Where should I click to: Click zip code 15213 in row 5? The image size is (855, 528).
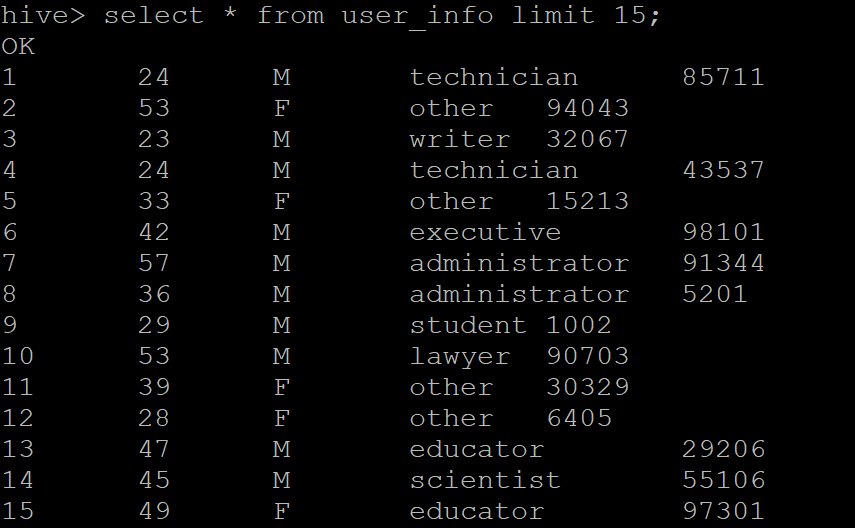(x=587, y=201)
